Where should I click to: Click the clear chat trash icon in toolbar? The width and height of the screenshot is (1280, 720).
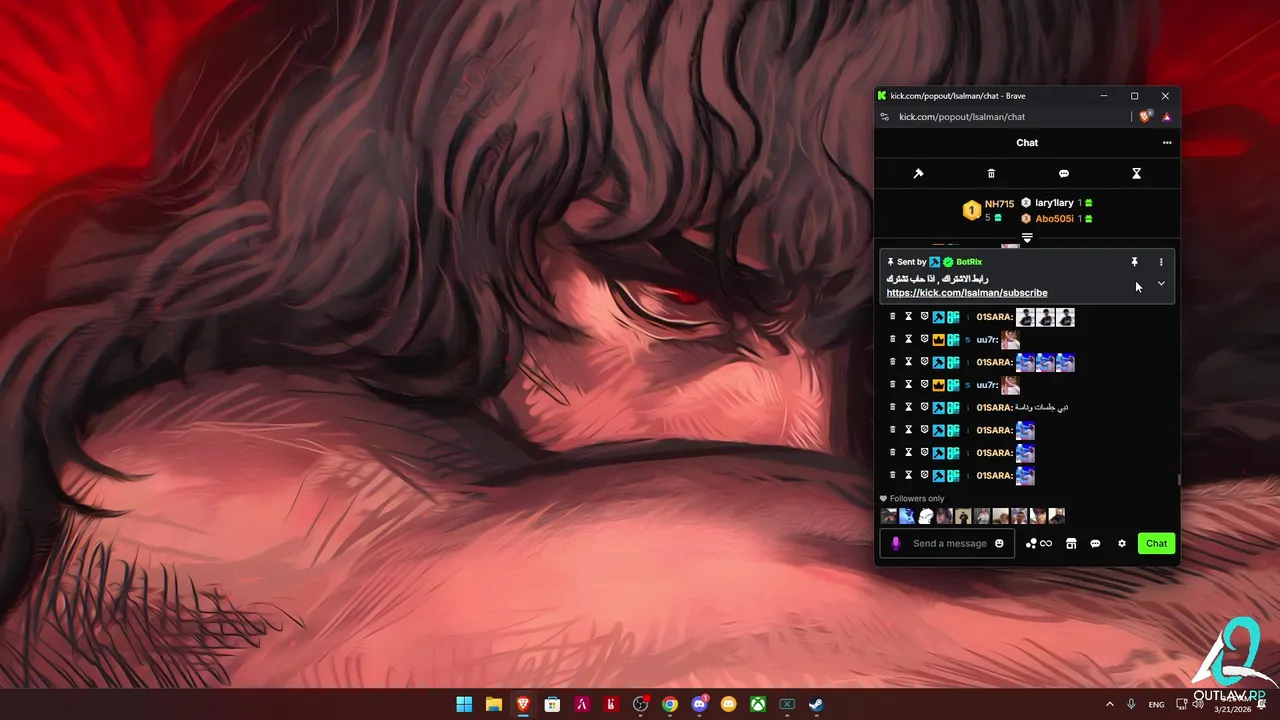991,173
